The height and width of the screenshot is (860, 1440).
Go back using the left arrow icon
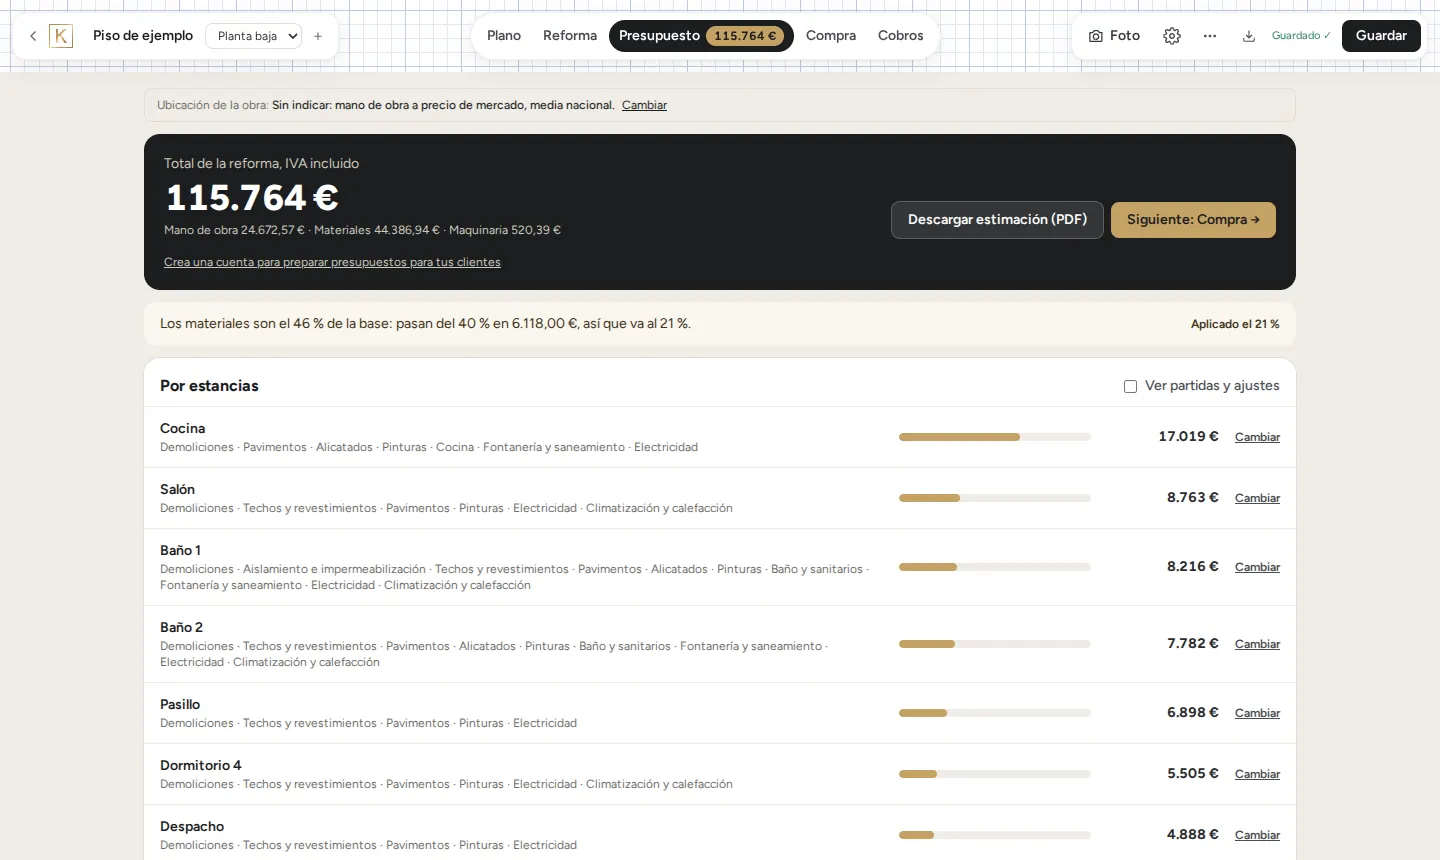pyautogui.click(x=33, y=36)
